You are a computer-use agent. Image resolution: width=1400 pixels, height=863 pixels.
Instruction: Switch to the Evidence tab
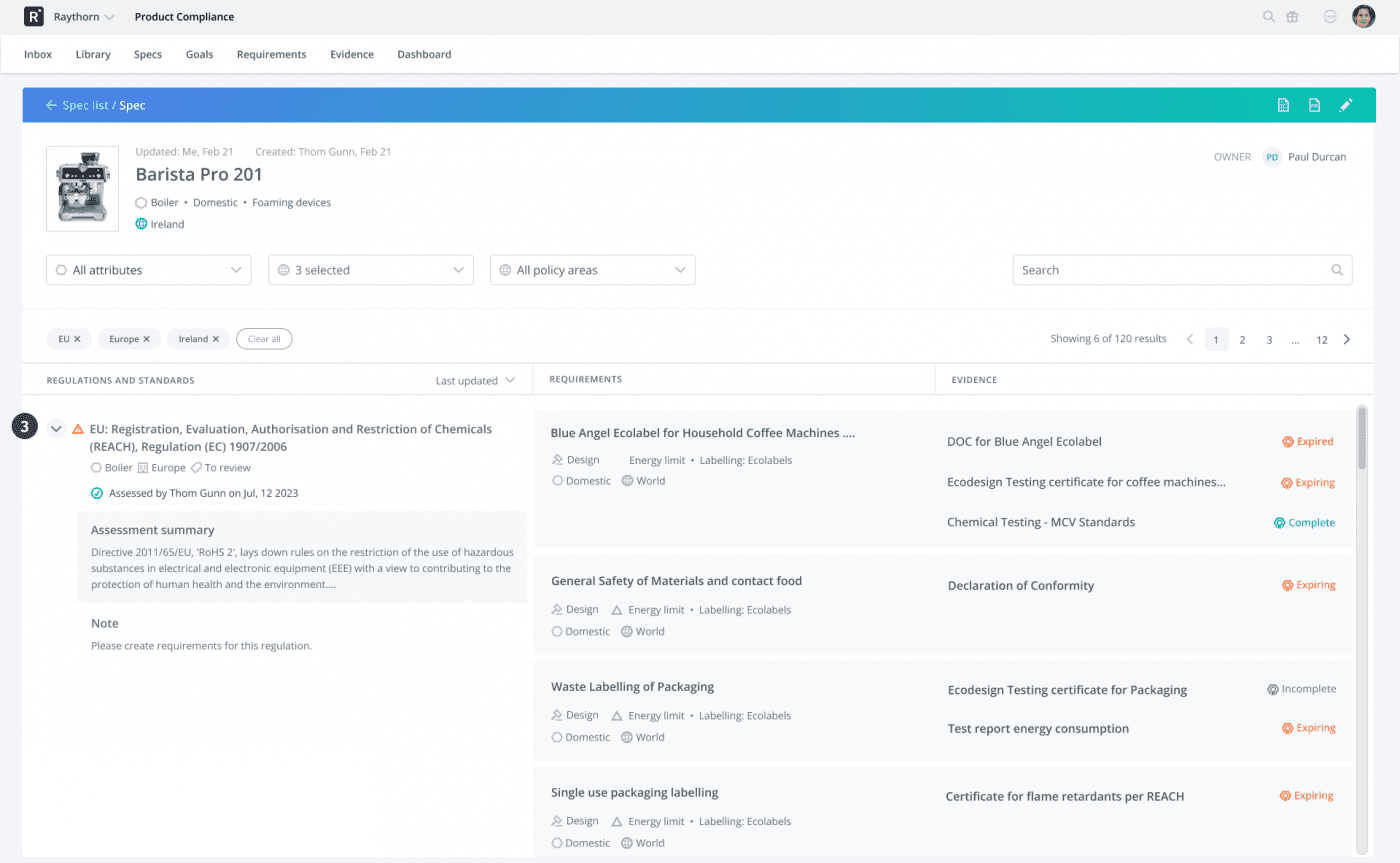pyautogui.click(x=351, y=54)
